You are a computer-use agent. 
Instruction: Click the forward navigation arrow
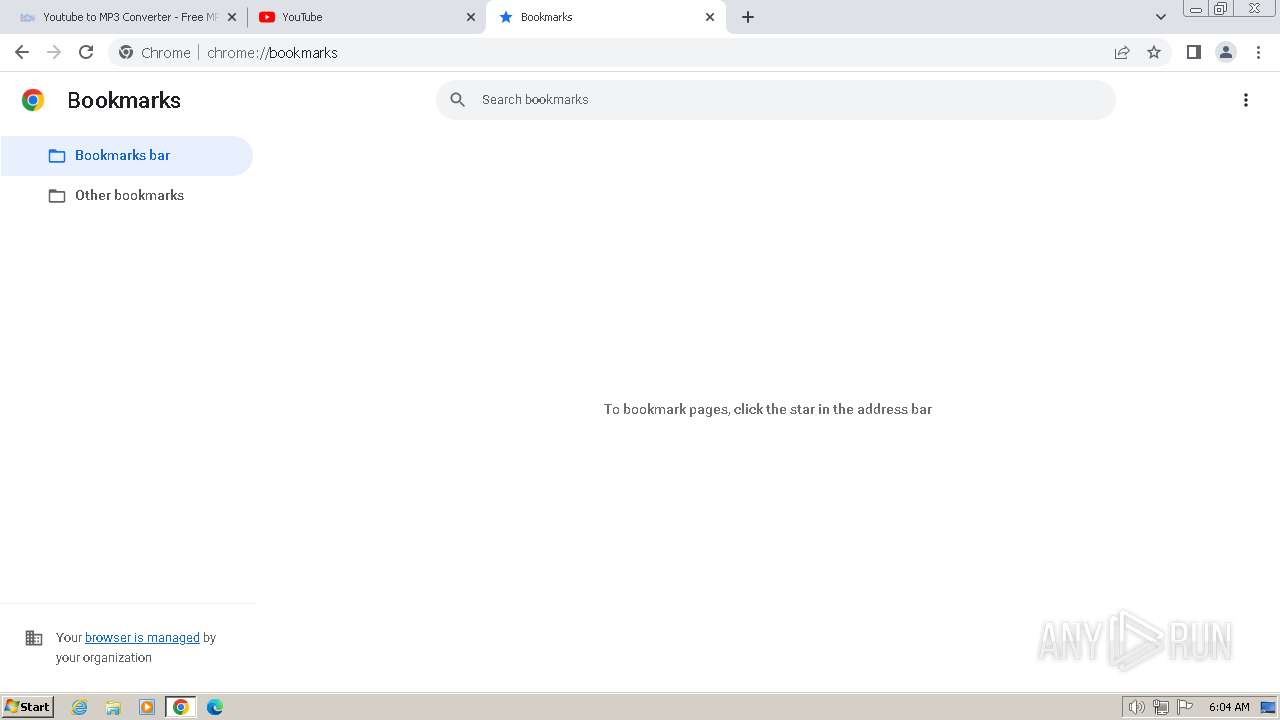tap(54, 52)
